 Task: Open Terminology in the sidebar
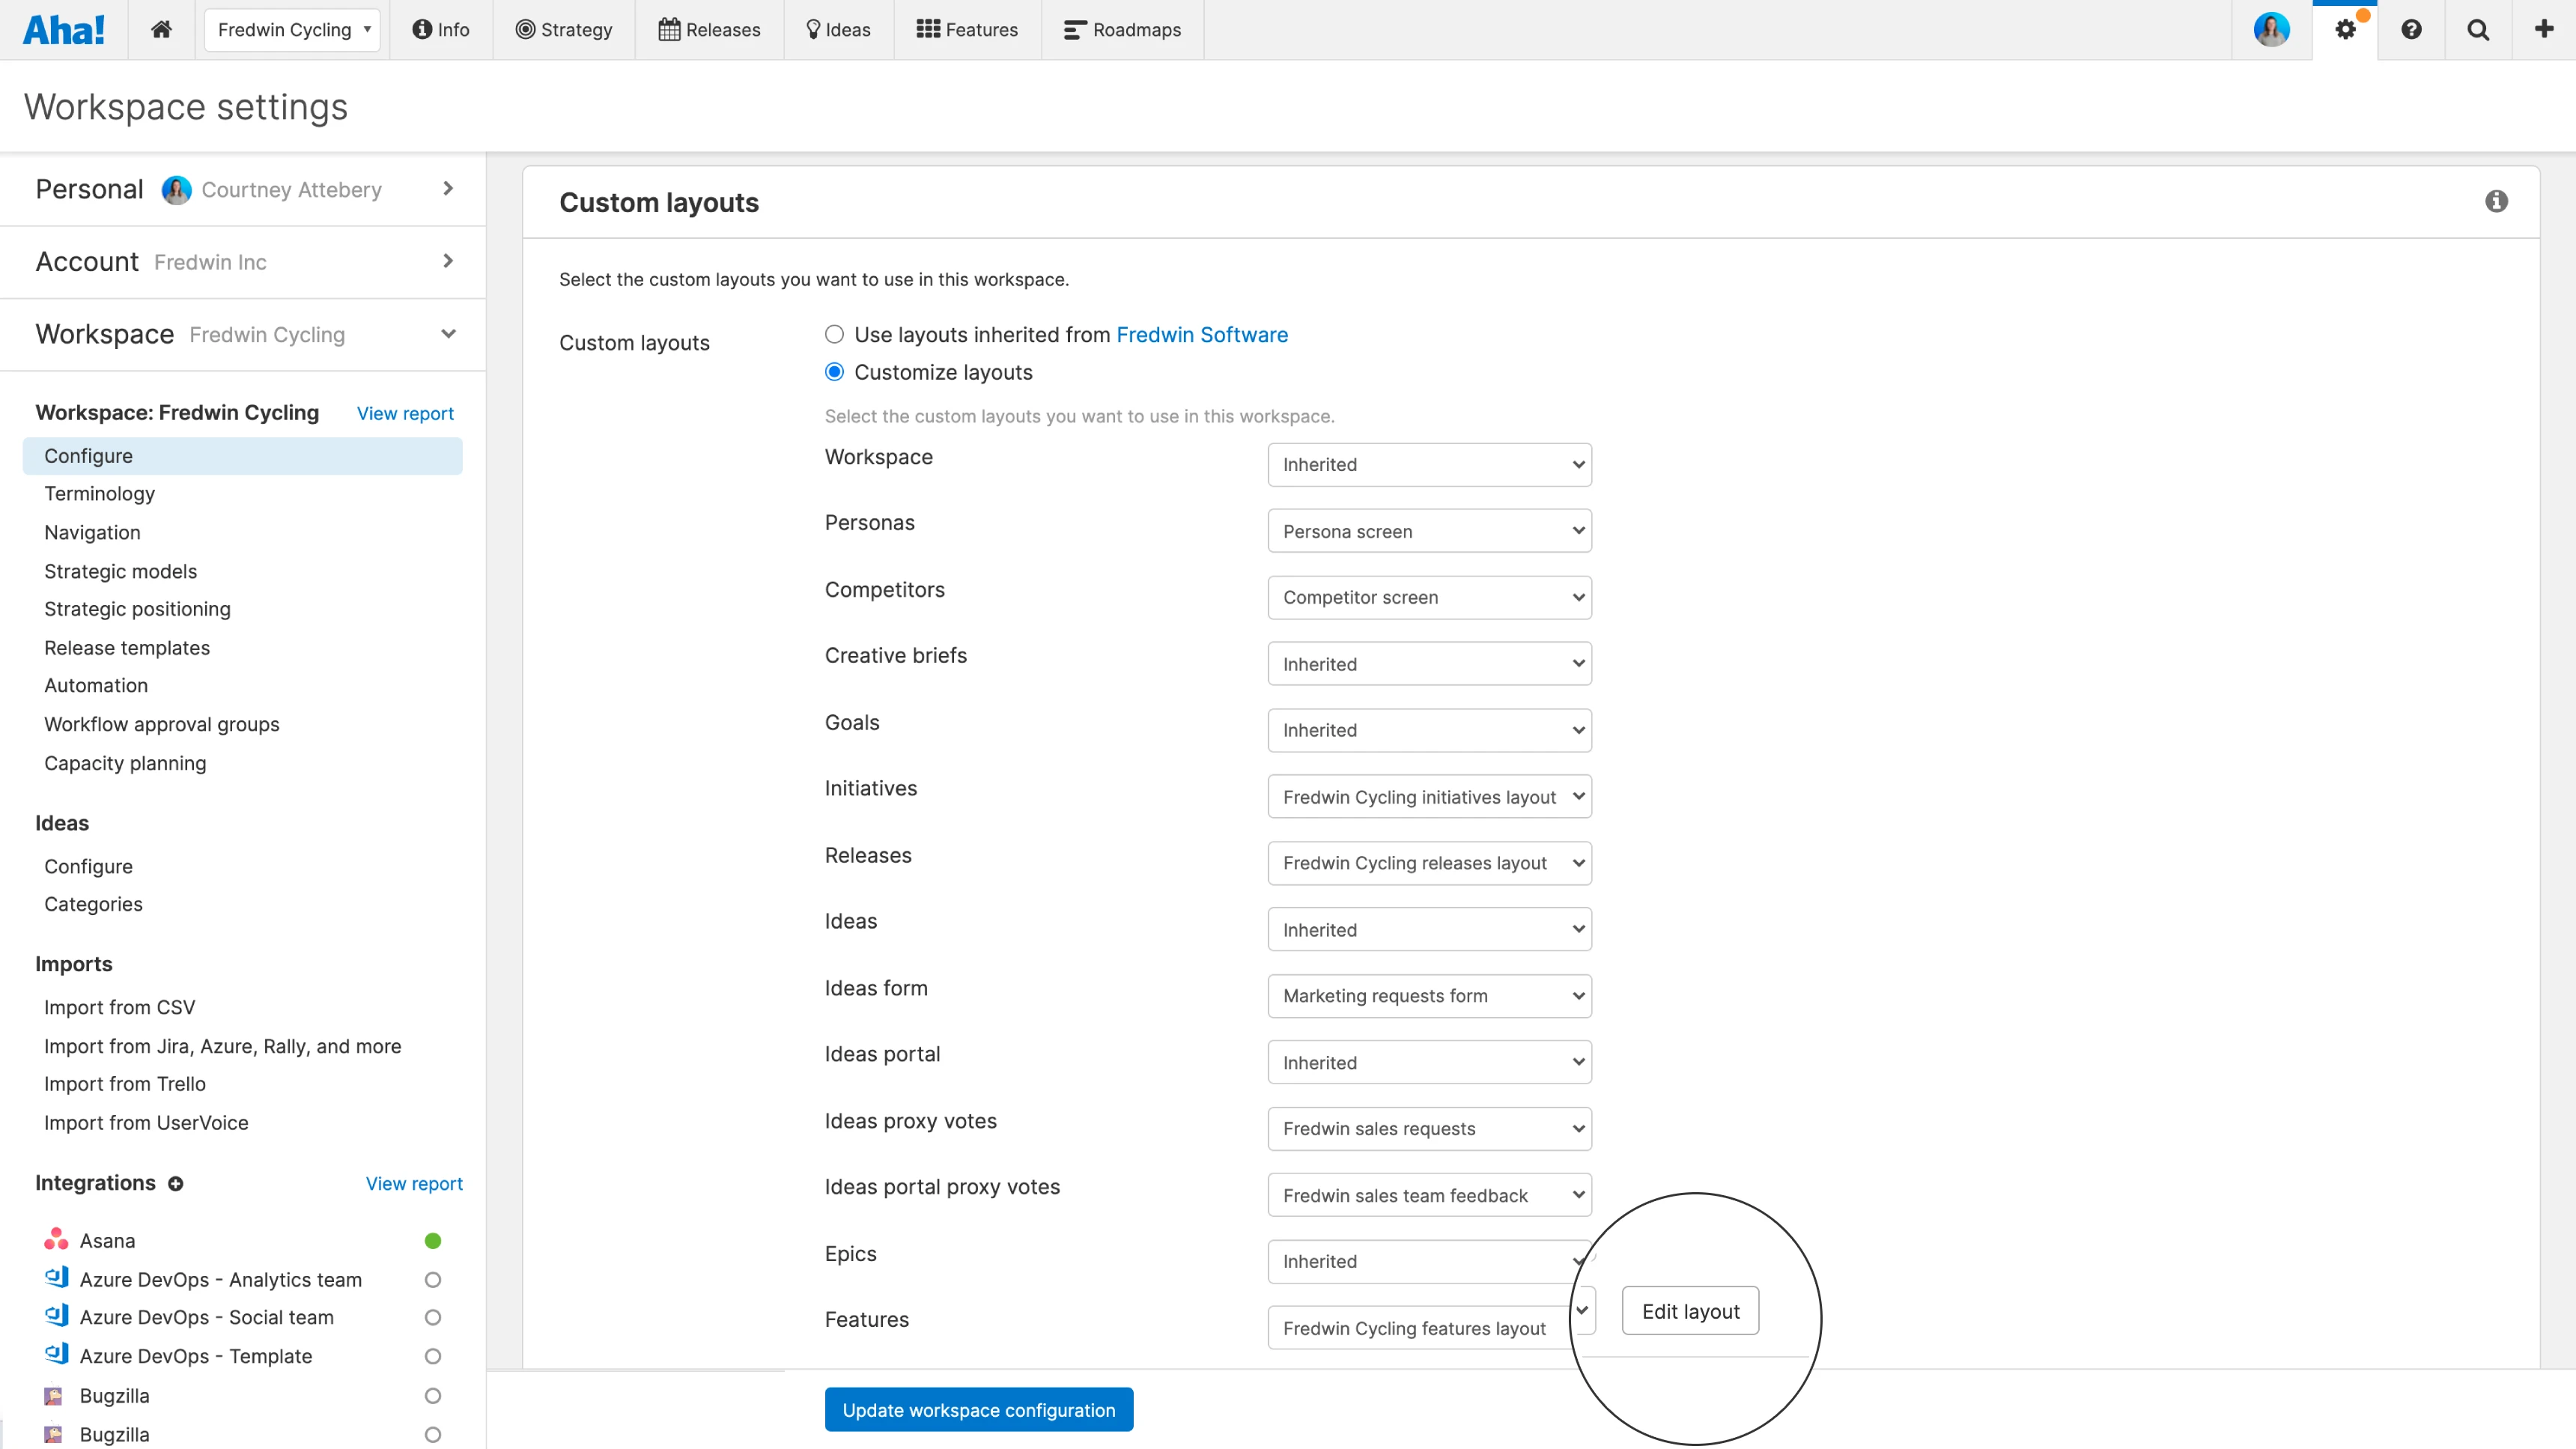(99, 493)
